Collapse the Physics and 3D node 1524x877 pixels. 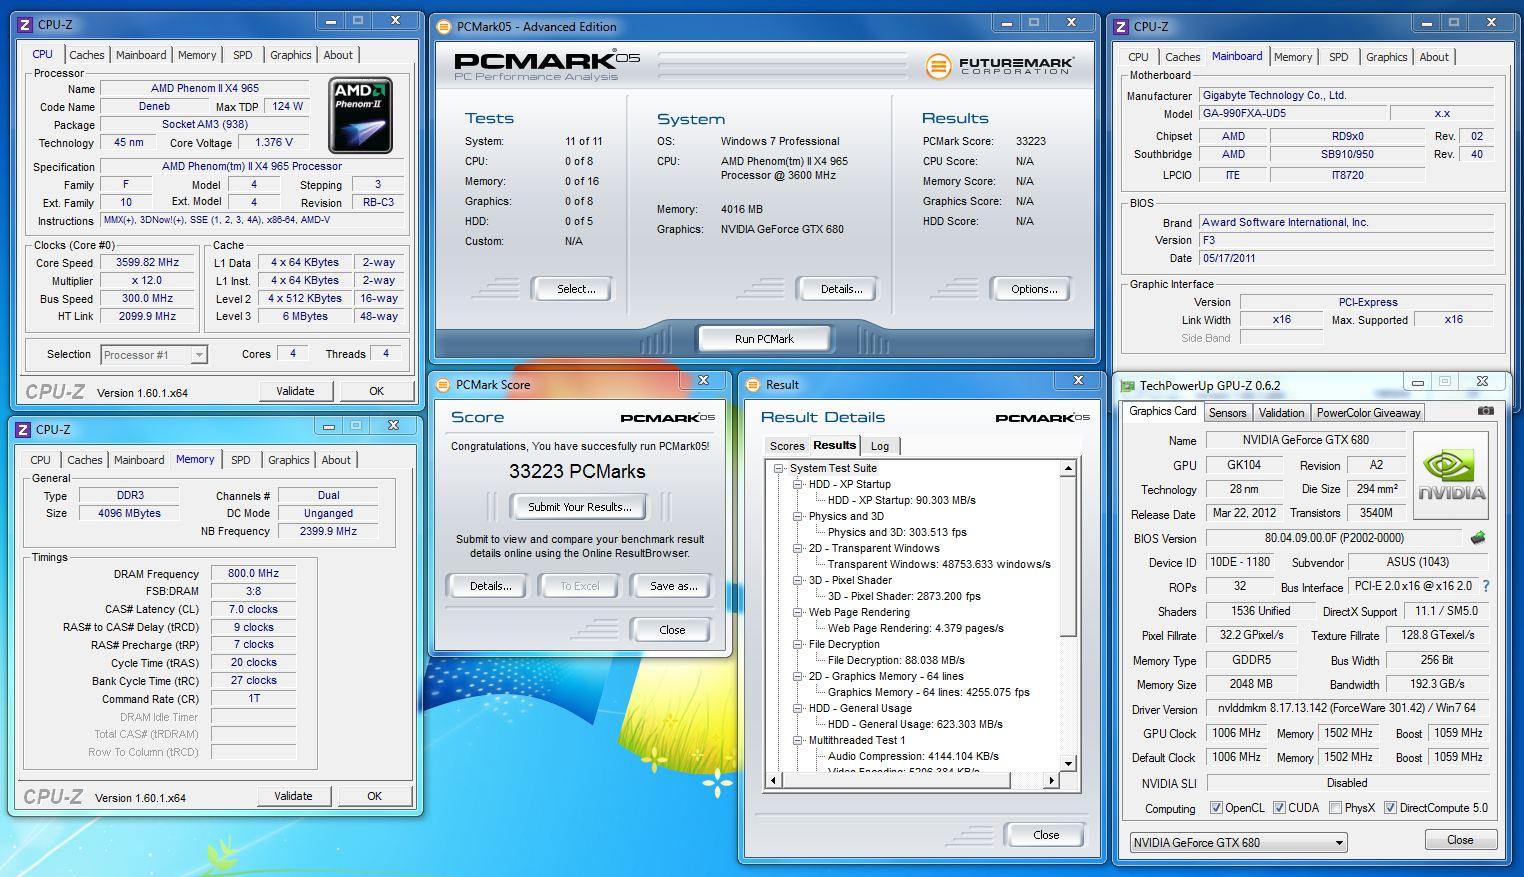[798, 516]
